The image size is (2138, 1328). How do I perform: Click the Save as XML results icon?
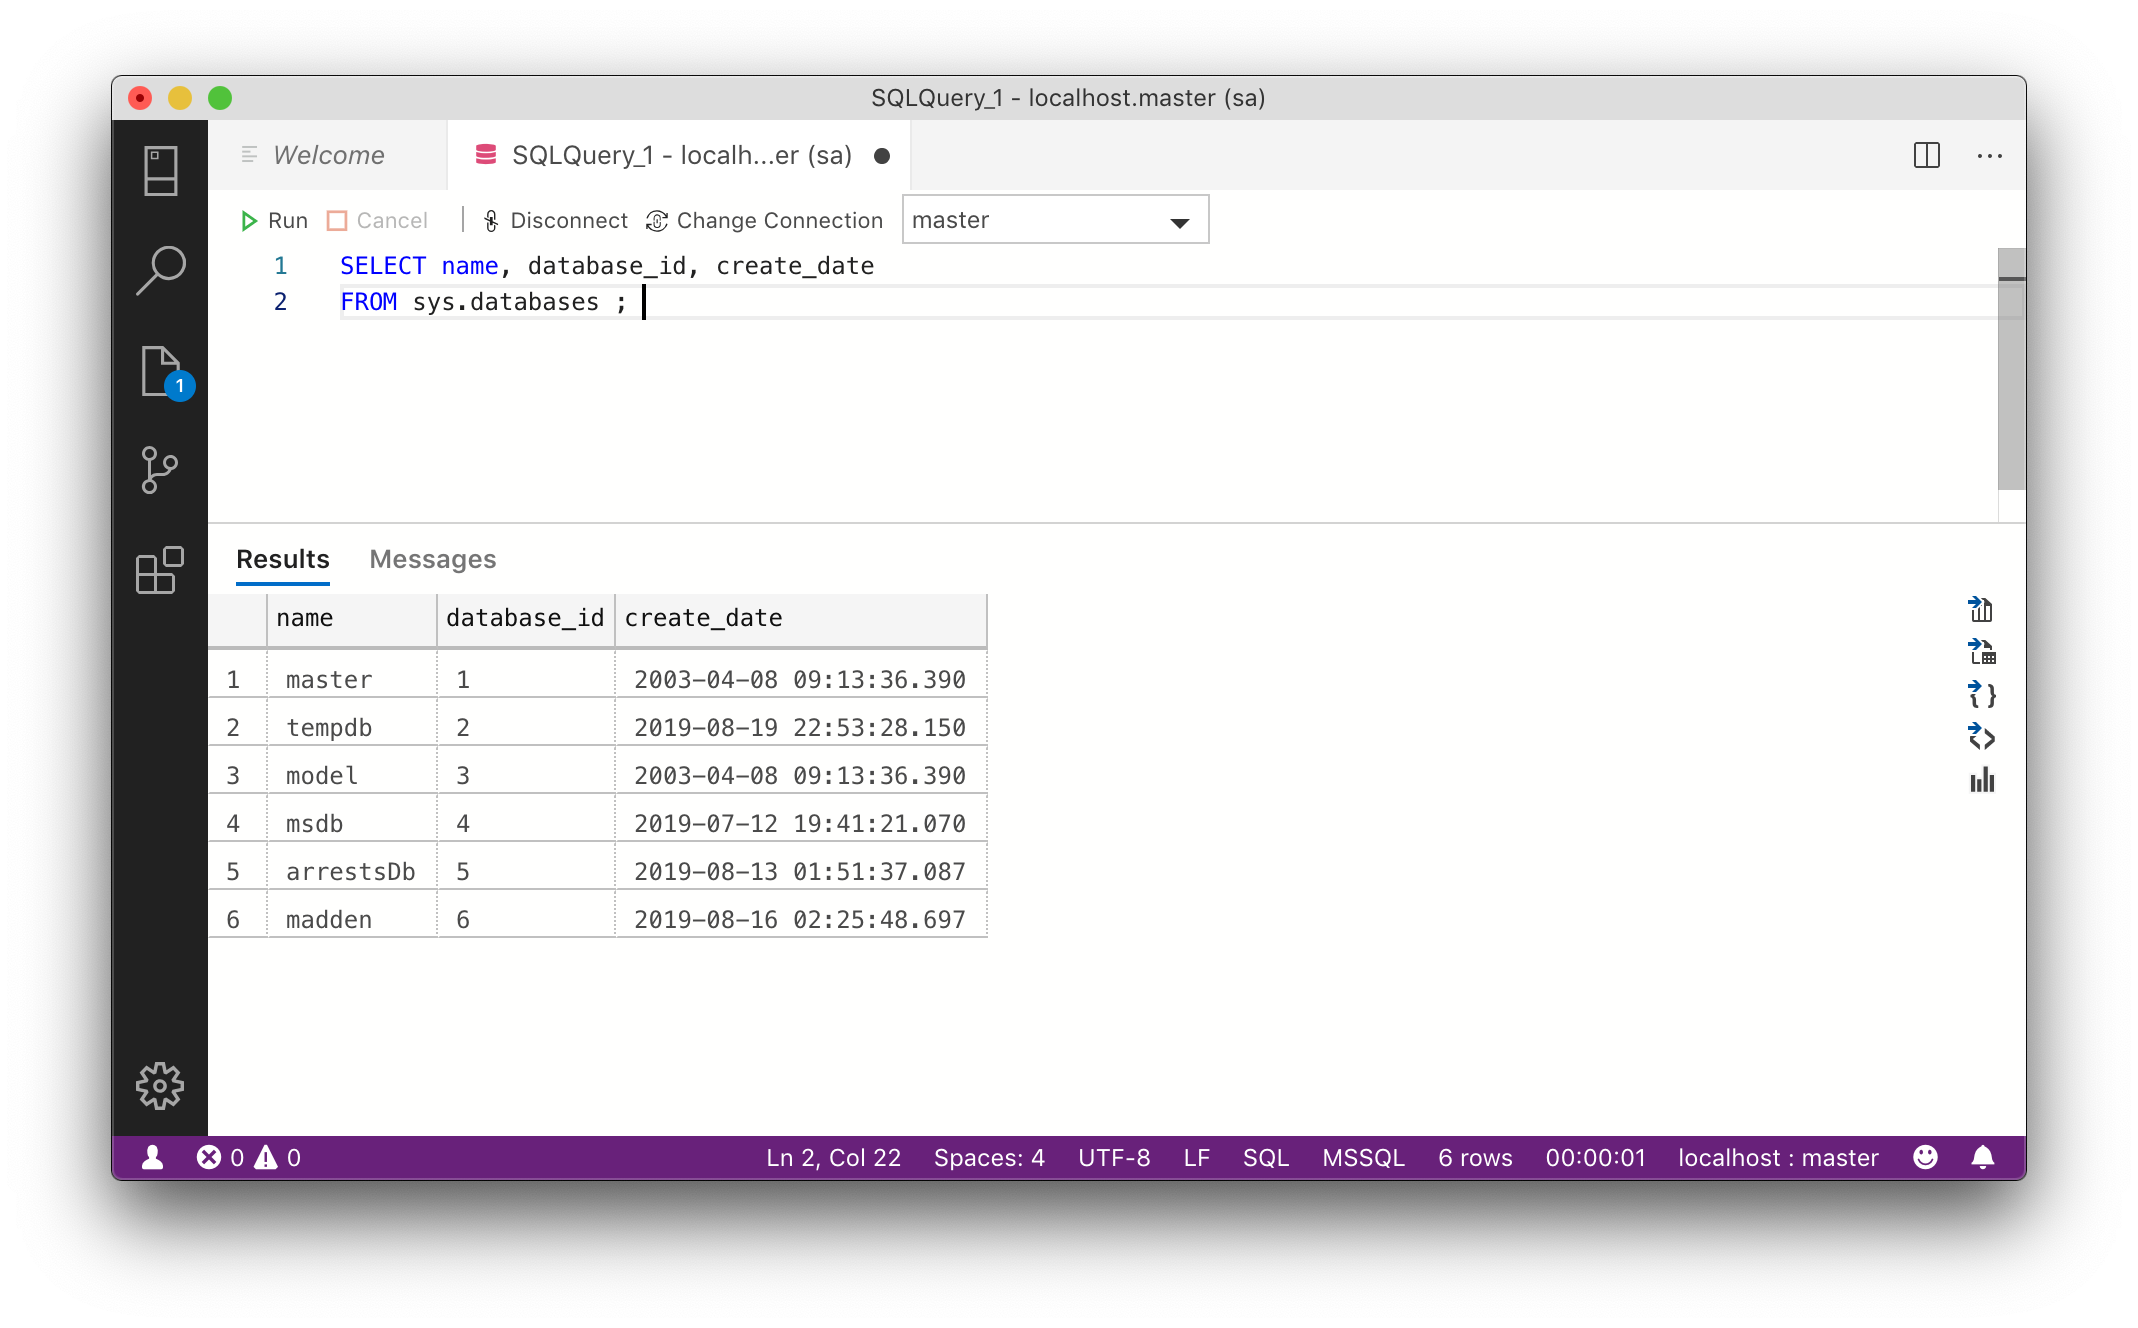tap(1981, 738)
